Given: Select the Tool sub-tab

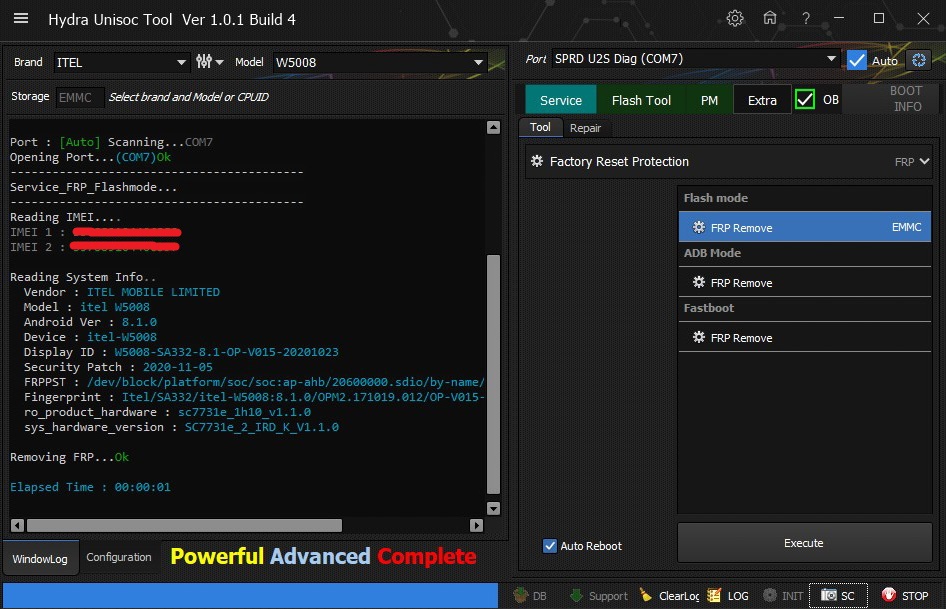Looking at the screenshot, I should pos(540,127).
